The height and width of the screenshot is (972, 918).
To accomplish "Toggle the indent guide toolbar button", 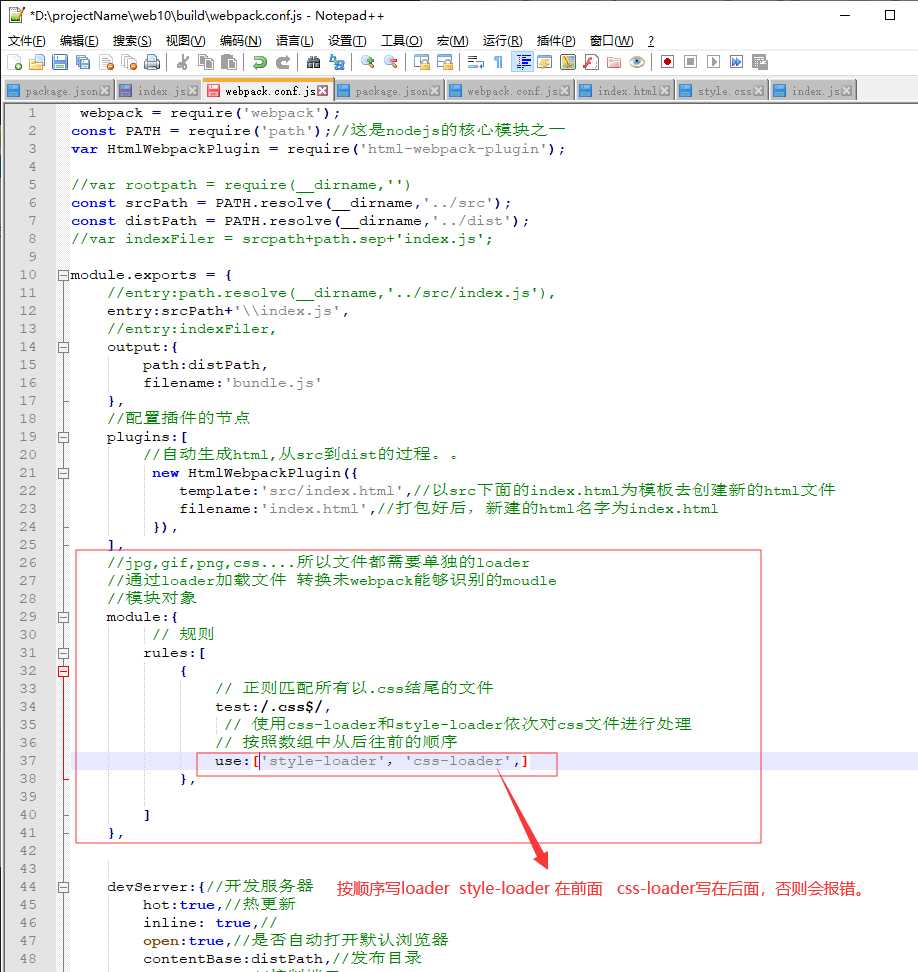I will point(522,62).
